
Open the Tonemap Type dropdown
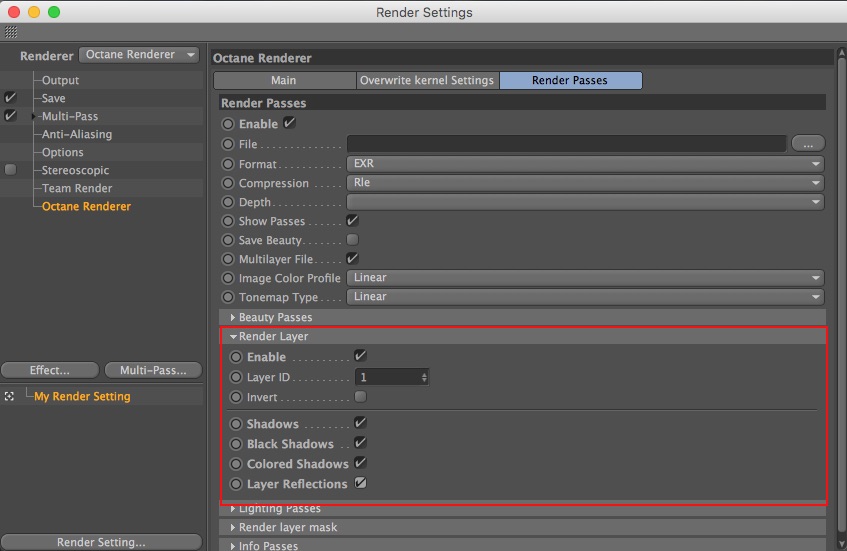click(585, 297)
